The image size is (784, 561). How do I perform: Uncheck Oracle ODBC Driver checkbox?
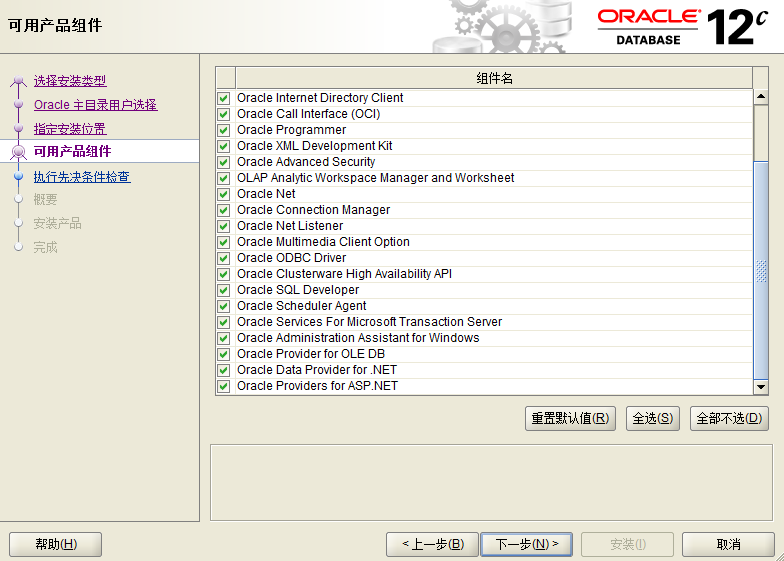(x=224, y=258)
